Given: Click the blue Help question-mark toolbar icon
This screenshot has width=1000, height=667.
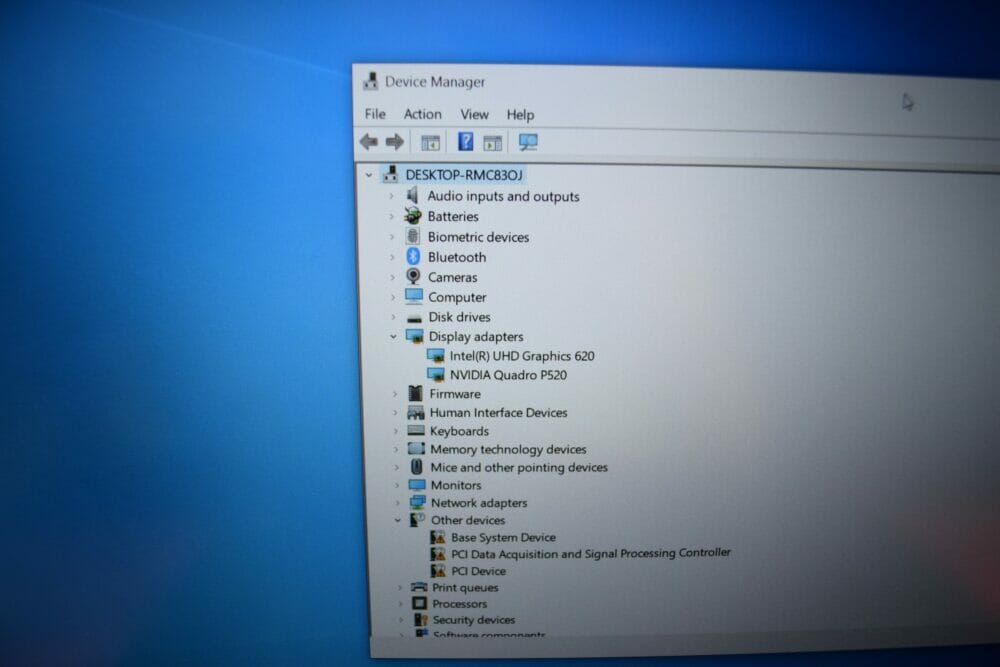Looking at the screenshot, I should 466,142.
